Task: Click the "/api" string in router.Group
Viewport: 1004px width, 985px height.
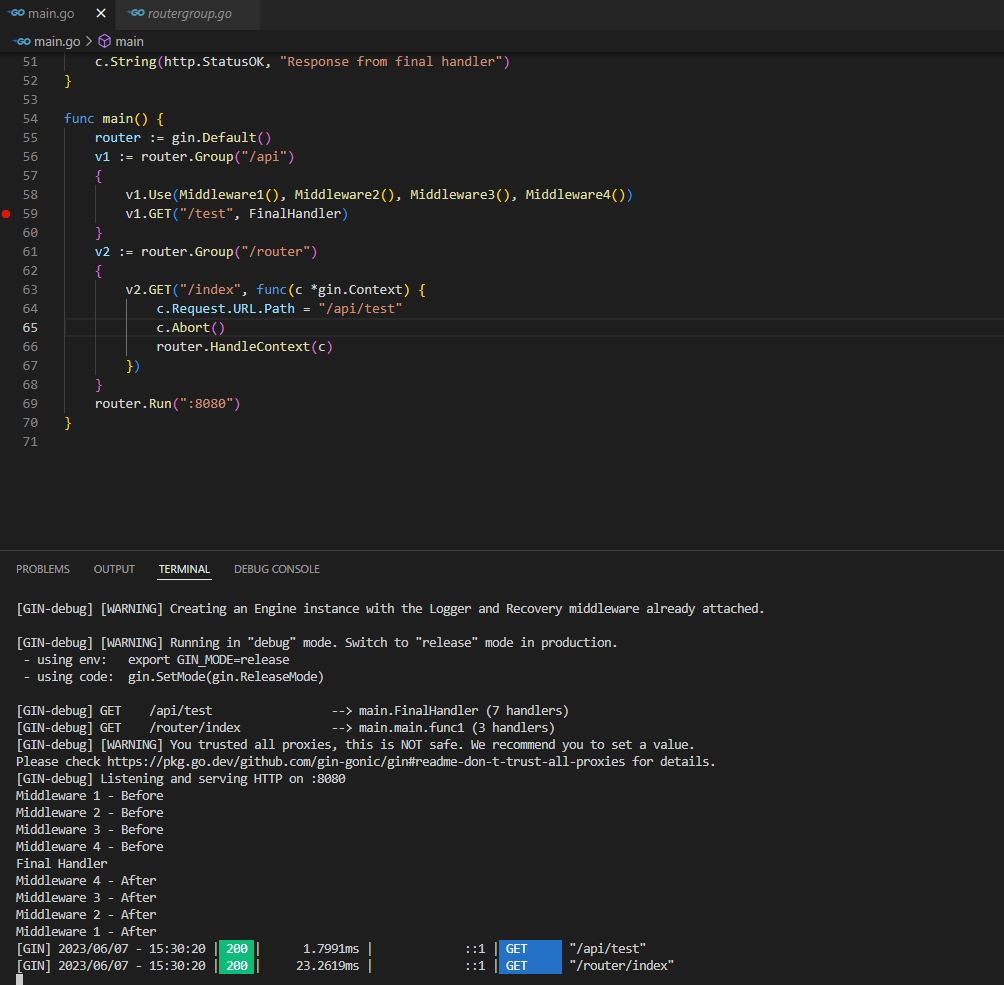Action: coord(264,157)
